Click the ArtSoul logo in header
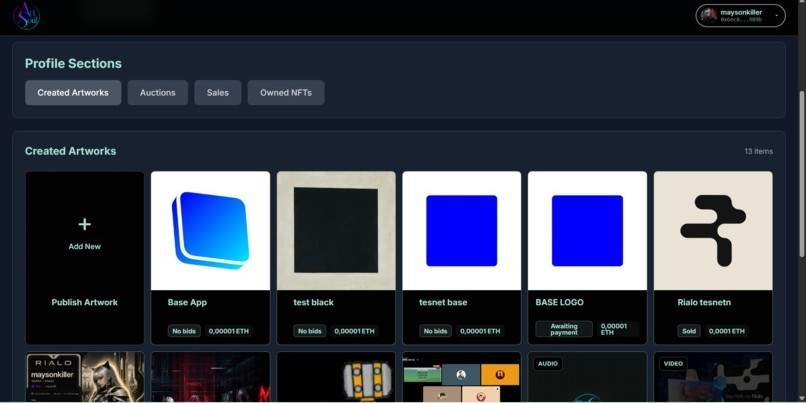The image size is (806, 403). tap(26, 16)
